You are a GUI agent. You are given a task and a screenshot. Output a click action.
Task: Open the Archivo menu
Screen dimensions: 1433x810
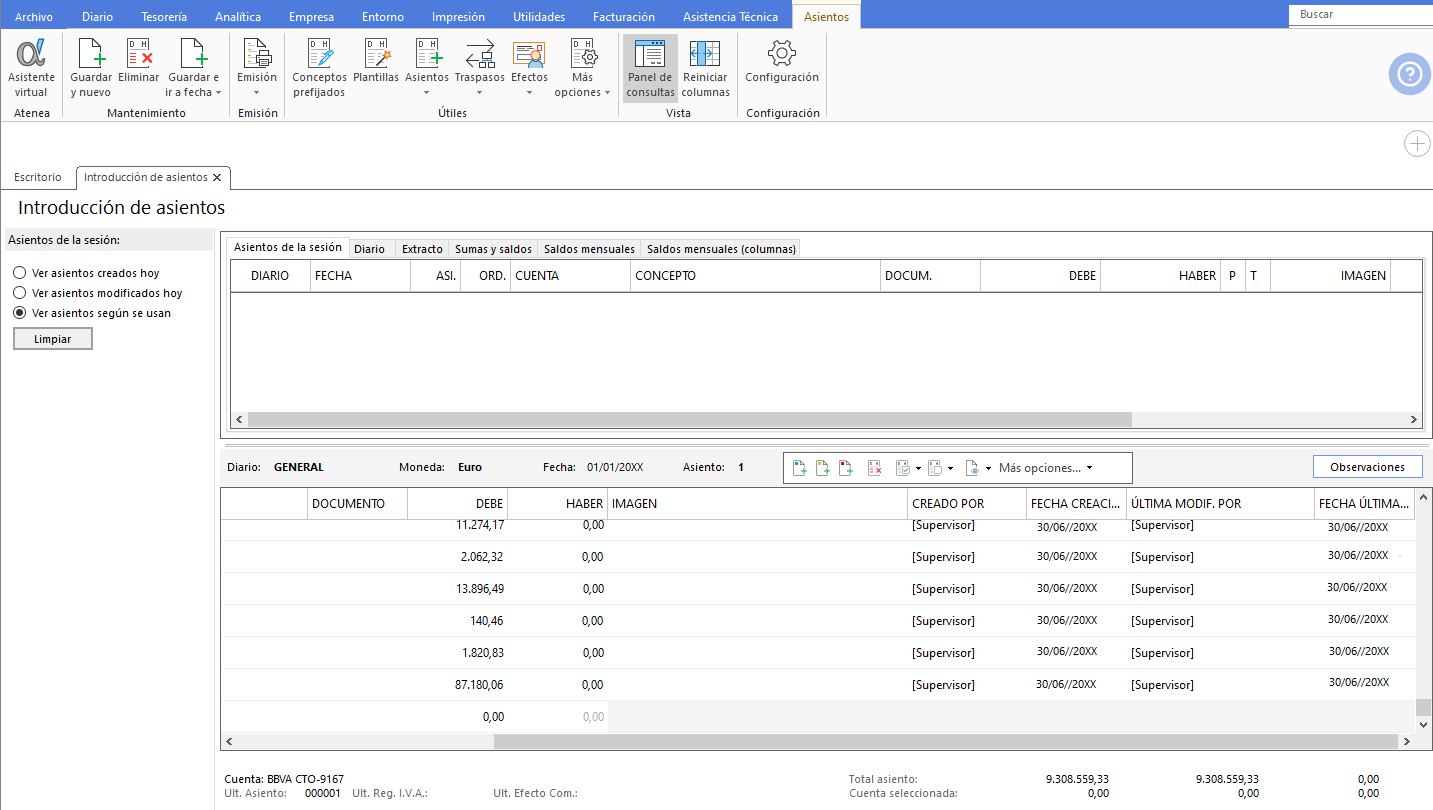point(34,17)
